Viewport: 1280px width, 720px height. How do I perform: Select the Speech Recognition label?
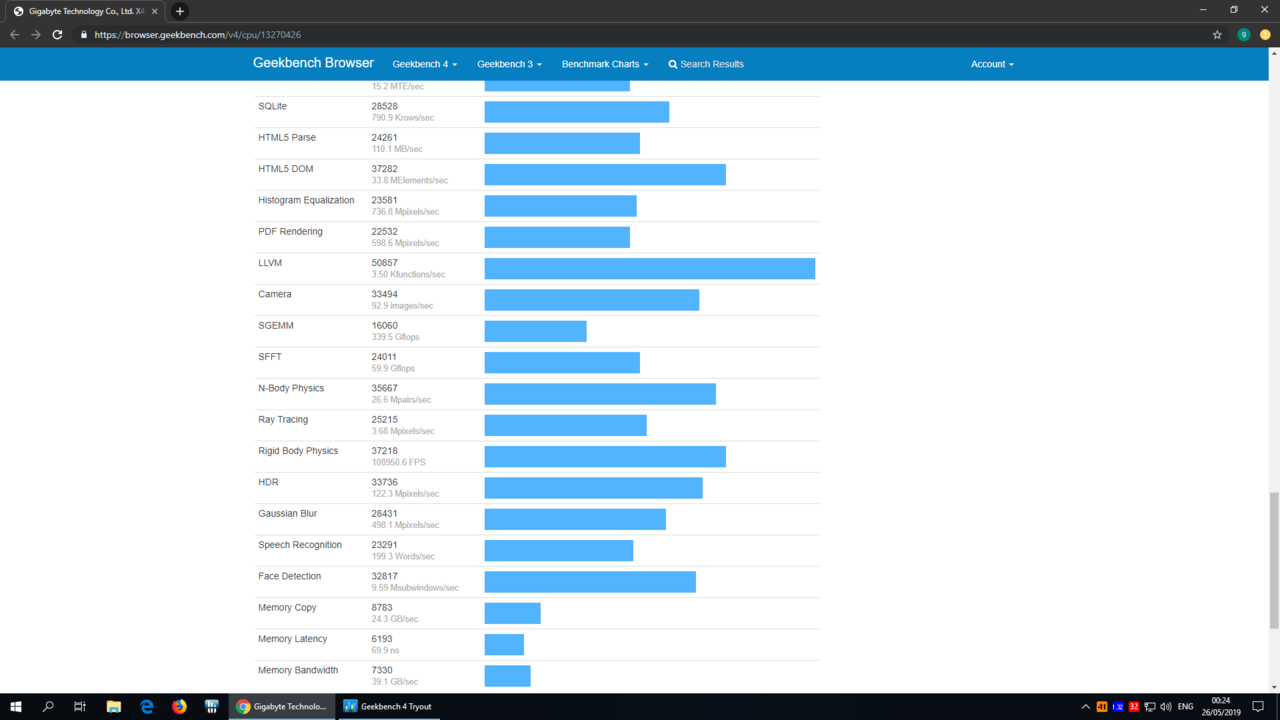click(300, 545)
